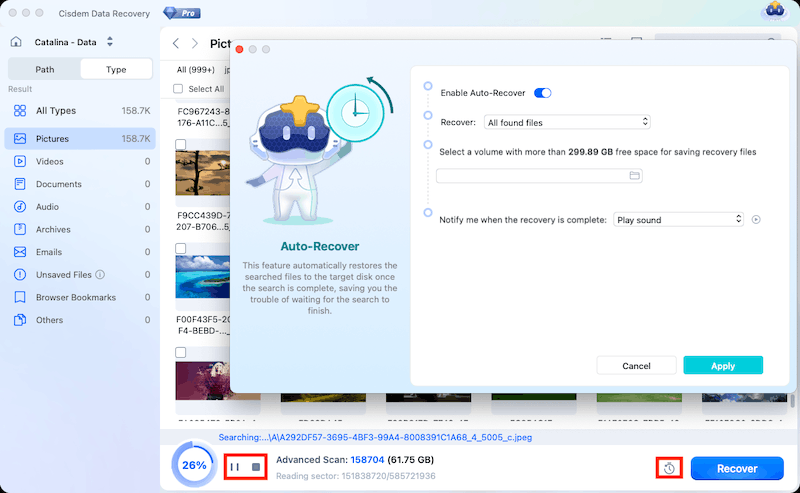
Task: Stop the advanced scan
Action: 256,466
